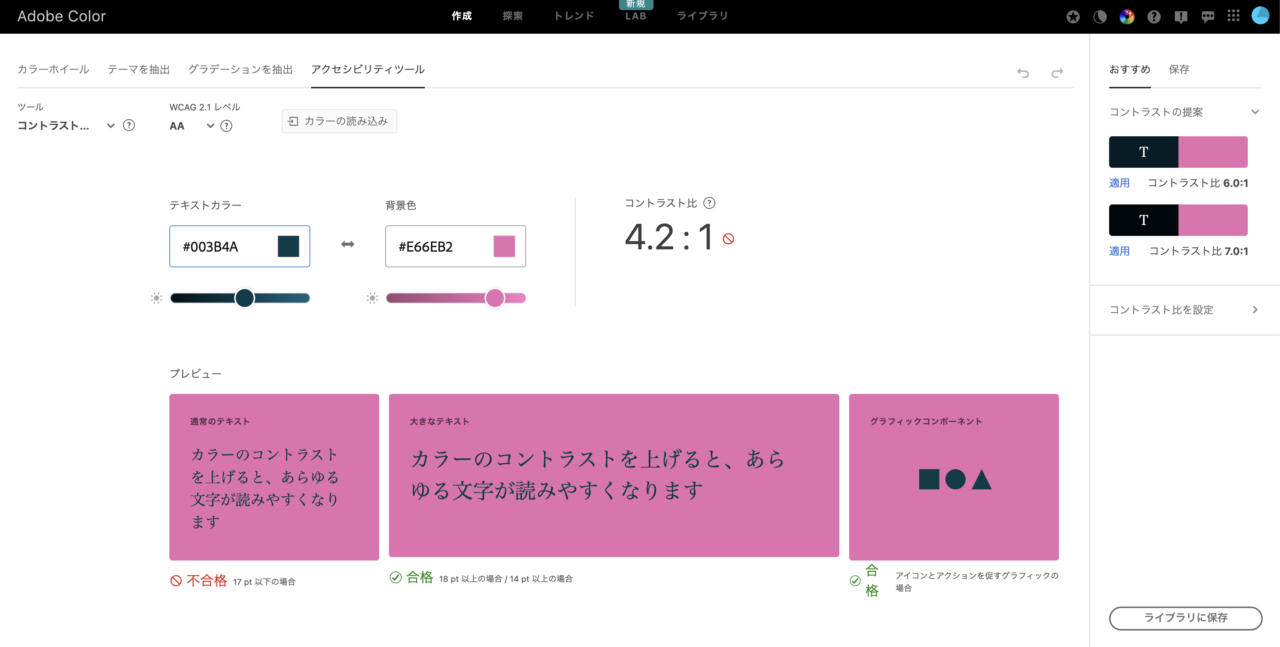Open the chat bubble icon in header
Viewport: 1280px width, 647px height.
pyautogui.click(x=1207, y=16)
